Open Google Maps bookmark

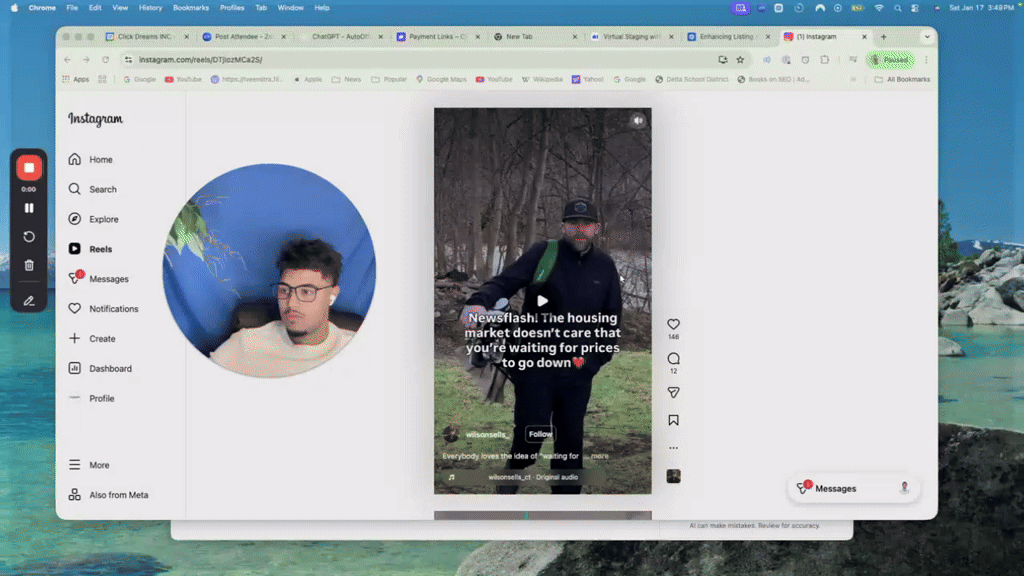[x=441, y=80]
